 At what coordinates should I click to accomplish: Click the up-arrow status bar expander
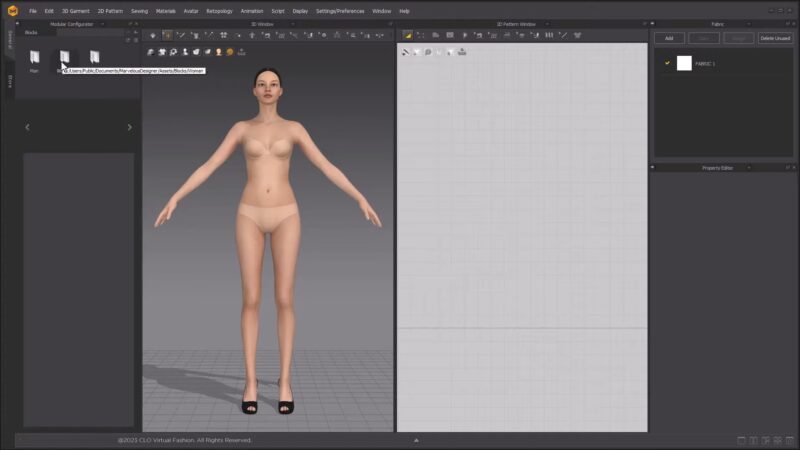[416, 440]
